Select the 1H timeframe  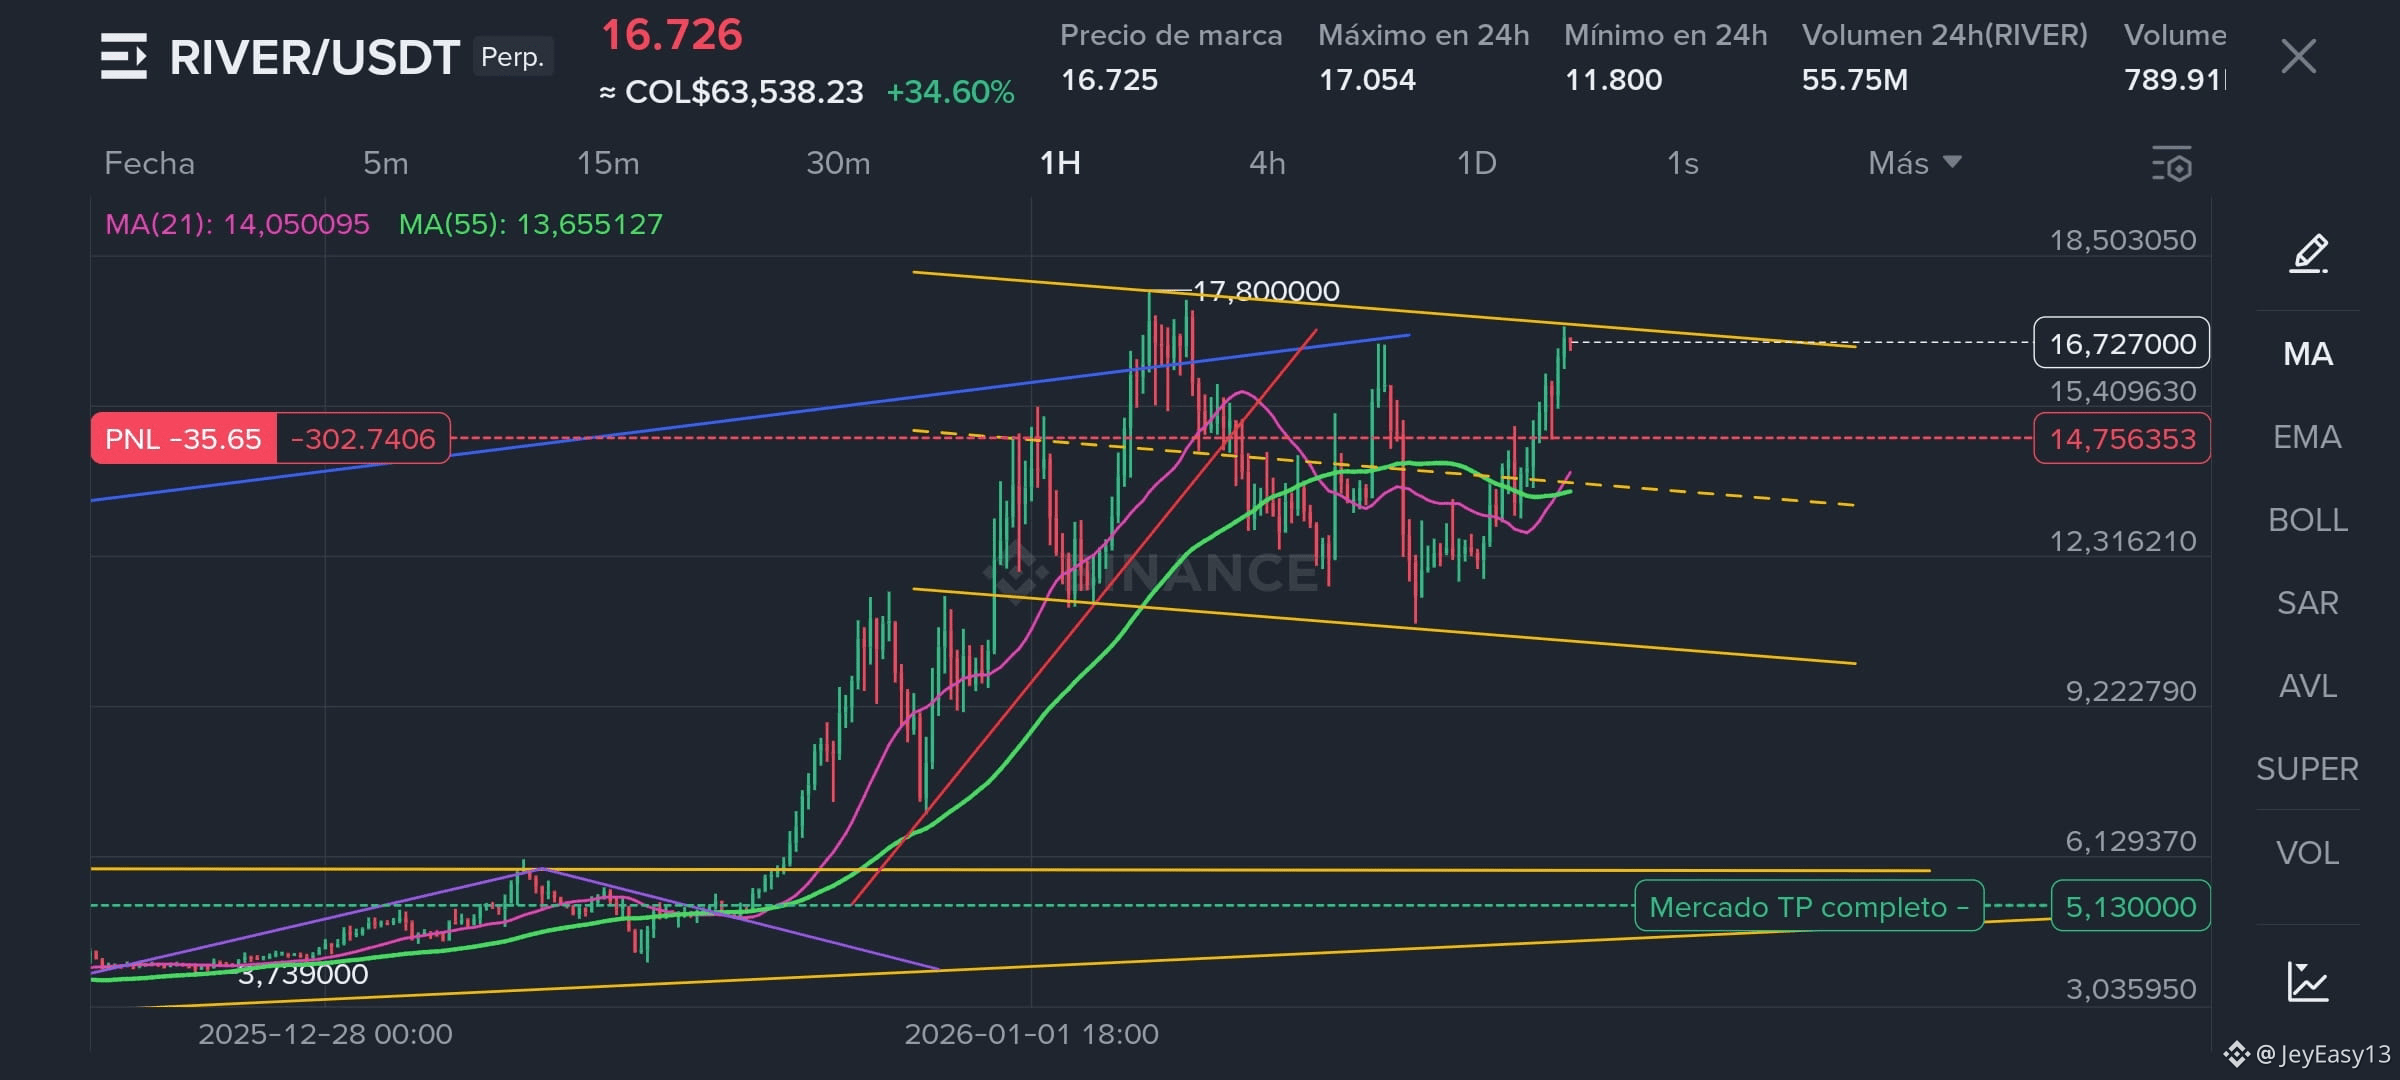click(1060, 163)
